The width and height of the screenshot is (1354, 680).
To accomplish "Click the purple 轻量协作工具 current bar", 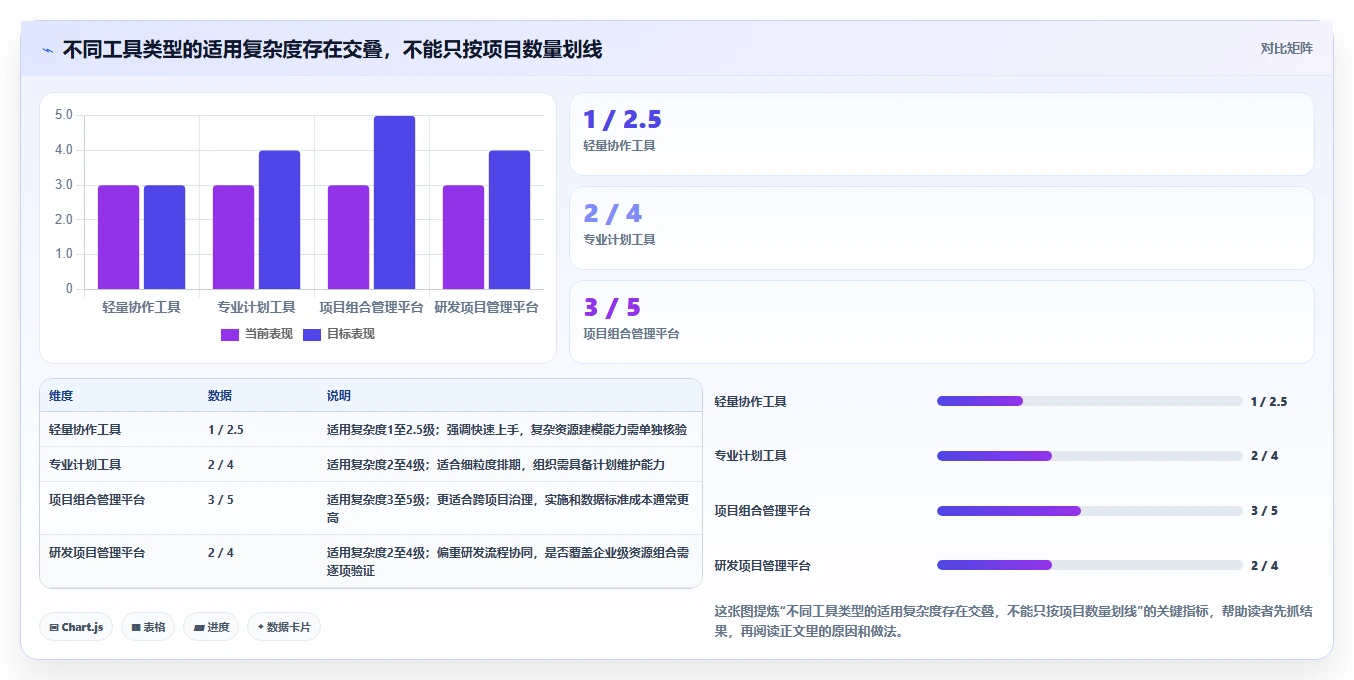I will point(118,237).
